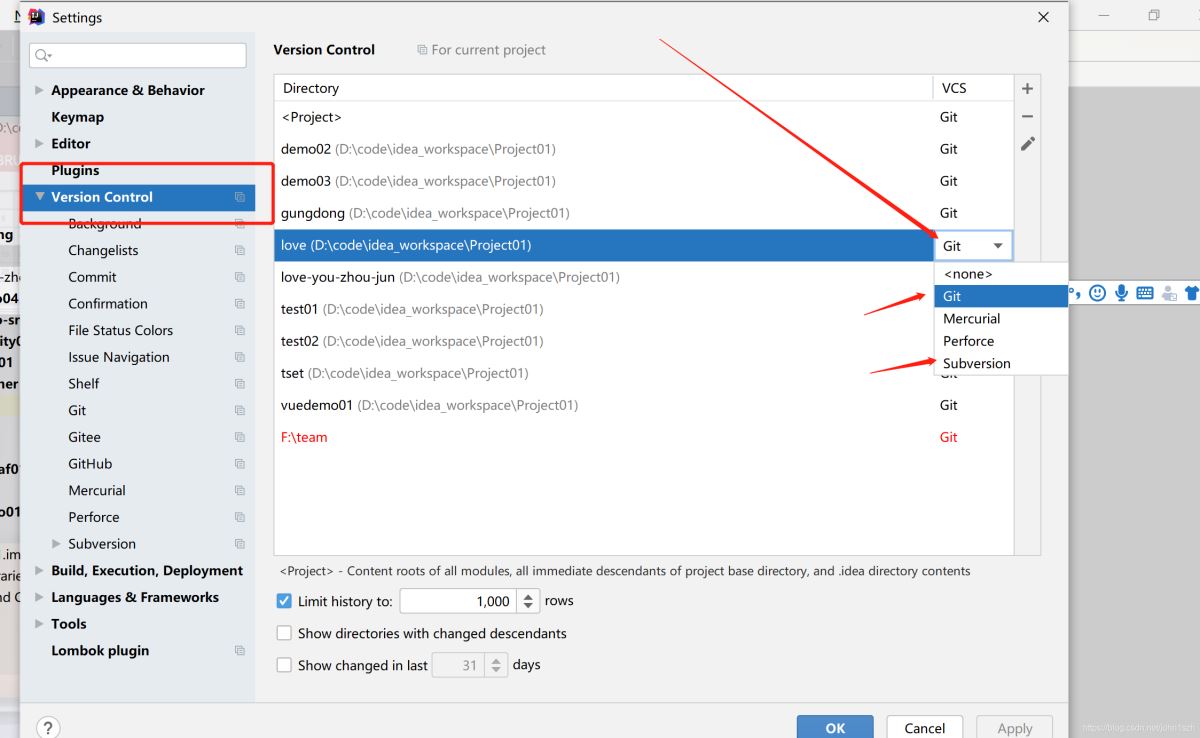The image size is (1200, 738).
Task: Open help with the question mark button
Action: 48,728
